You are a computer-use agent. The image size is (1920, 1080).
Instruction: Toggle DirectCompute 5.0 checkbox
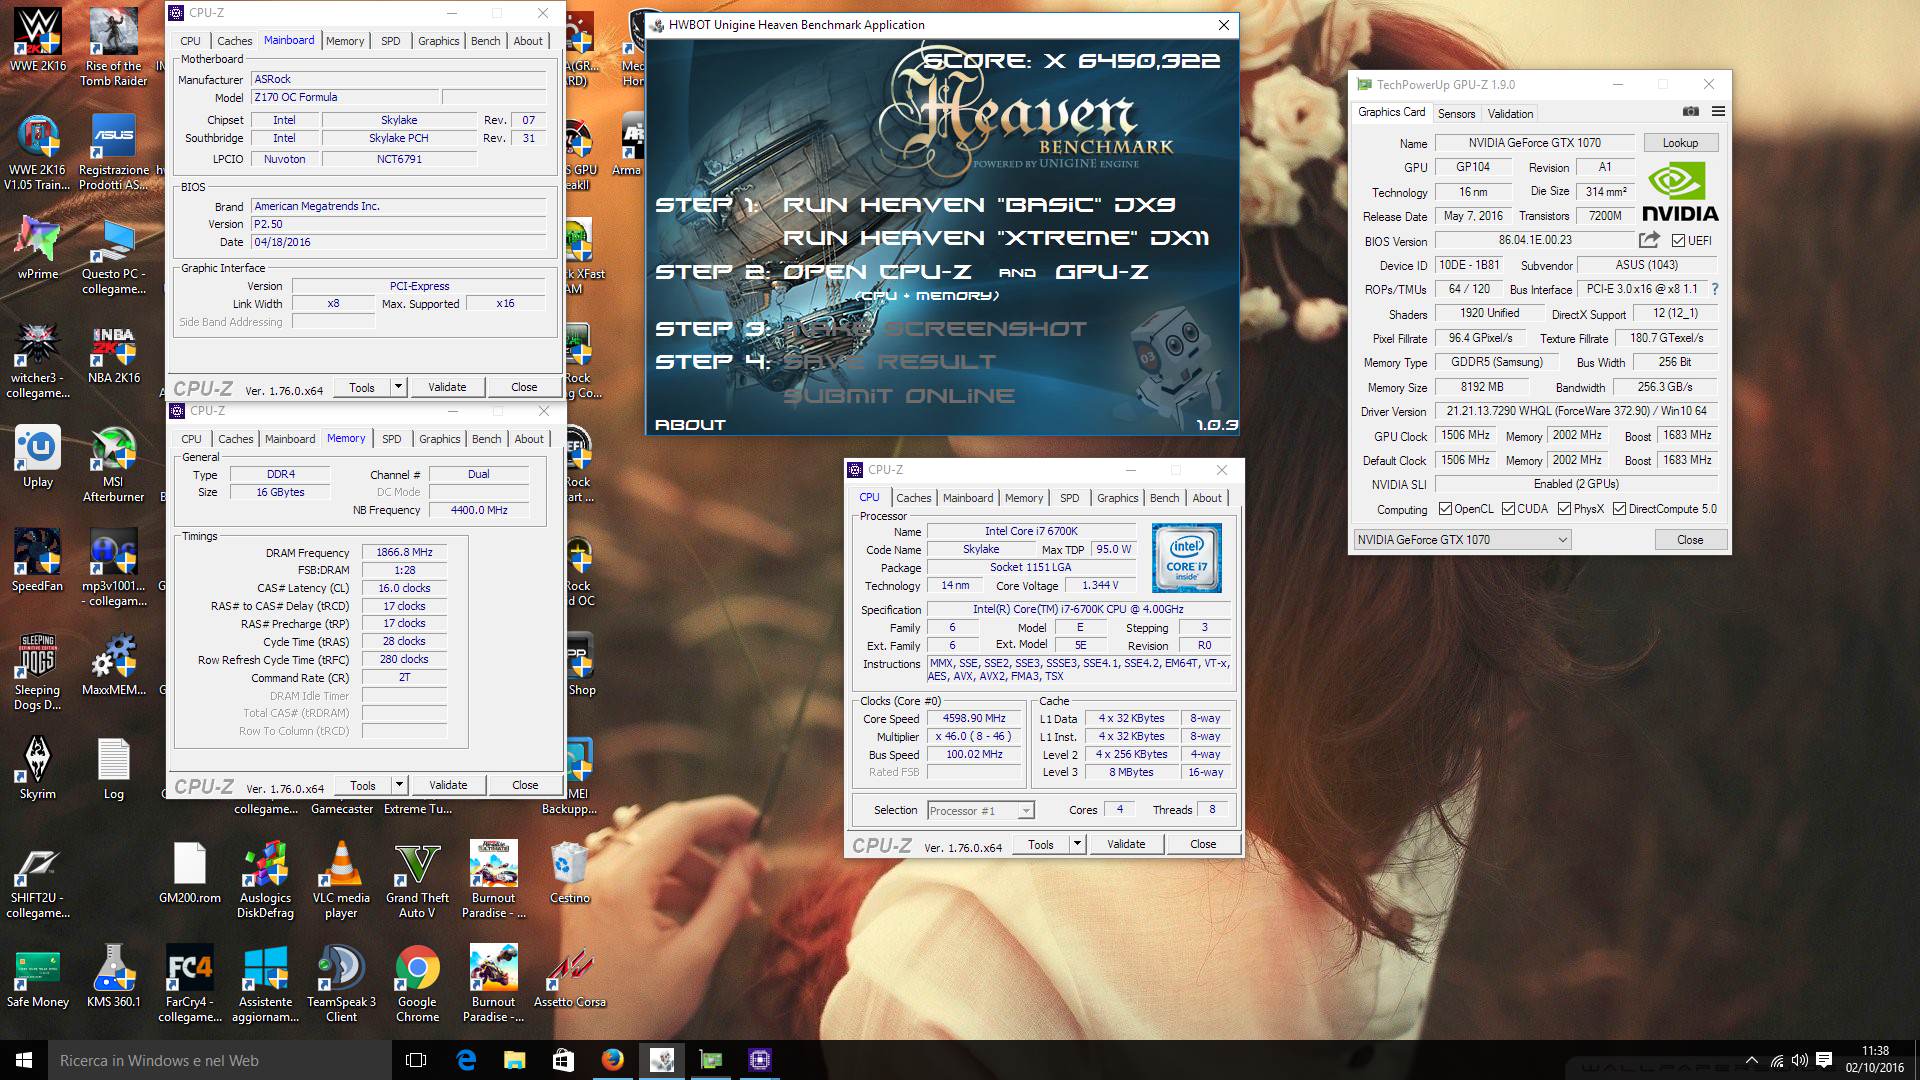point(1619,509)
